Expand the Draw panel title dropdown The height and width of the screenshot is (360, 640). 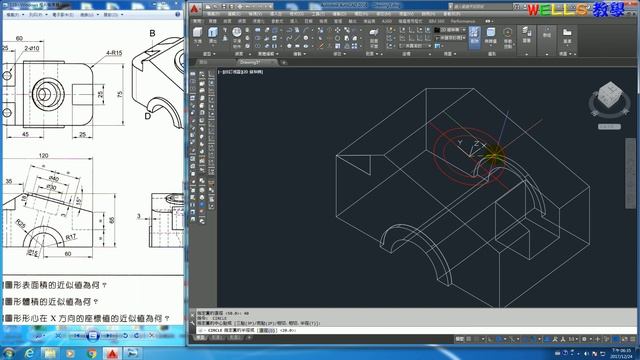[299, 54]
